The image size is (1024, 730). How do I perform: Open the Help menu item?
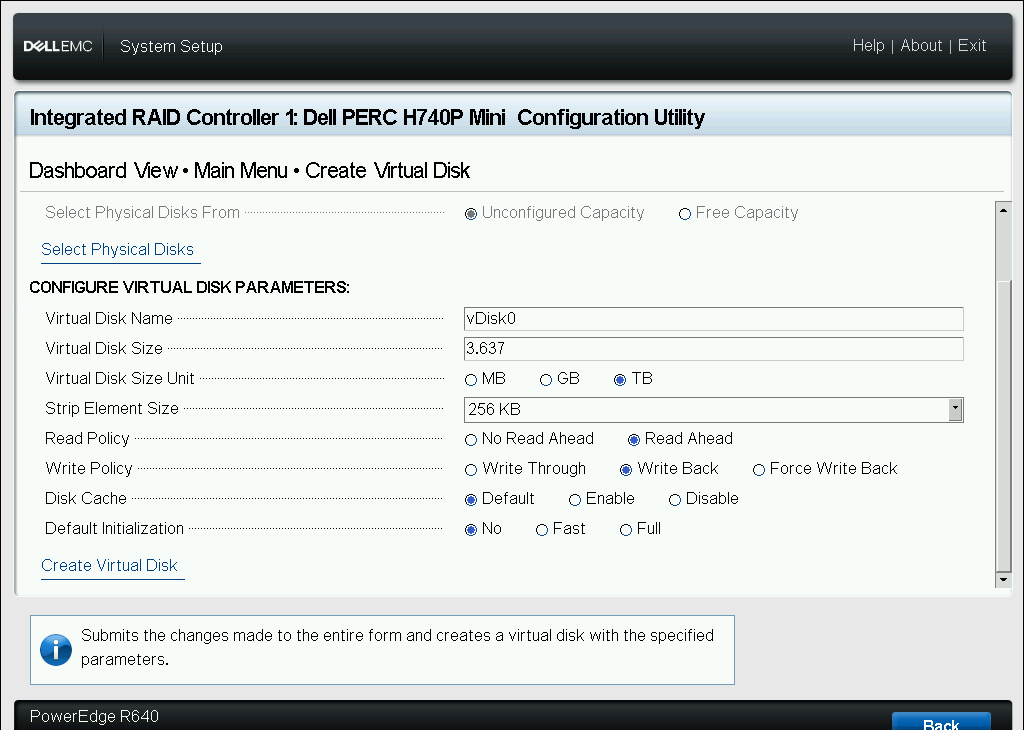(868, 45)
